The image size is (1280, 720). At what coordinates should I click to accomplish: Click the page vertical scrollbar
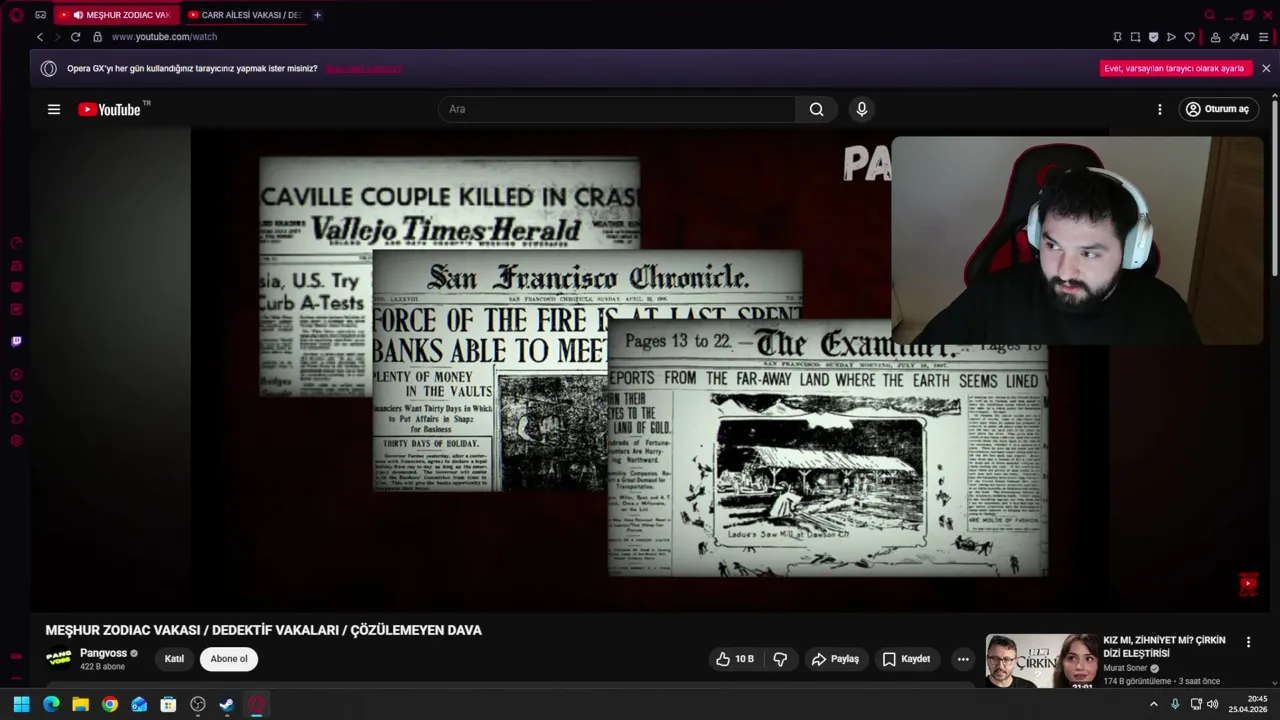[x=1275, y=187]
